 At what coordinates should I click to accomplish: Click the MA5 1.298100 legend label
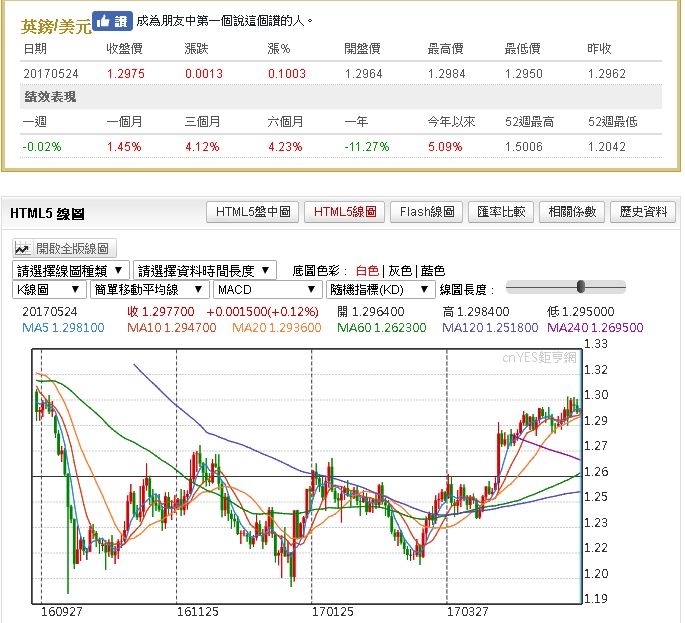click(x=63, y=328)
